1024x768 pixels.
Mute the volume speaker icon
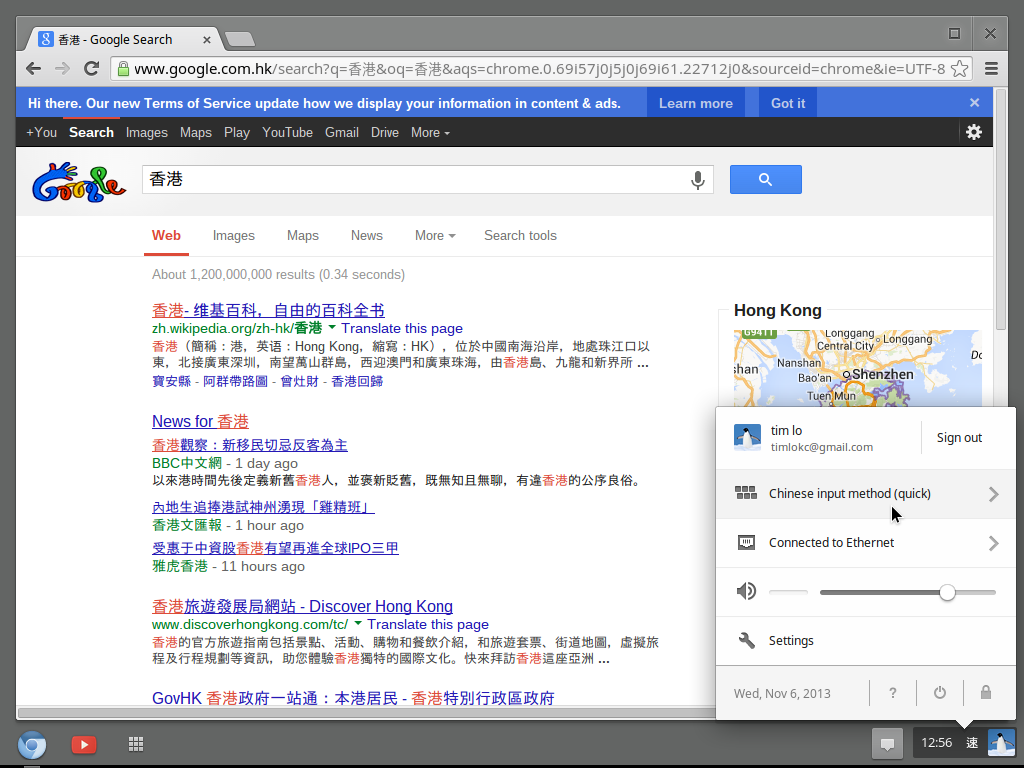coord(746,592)
